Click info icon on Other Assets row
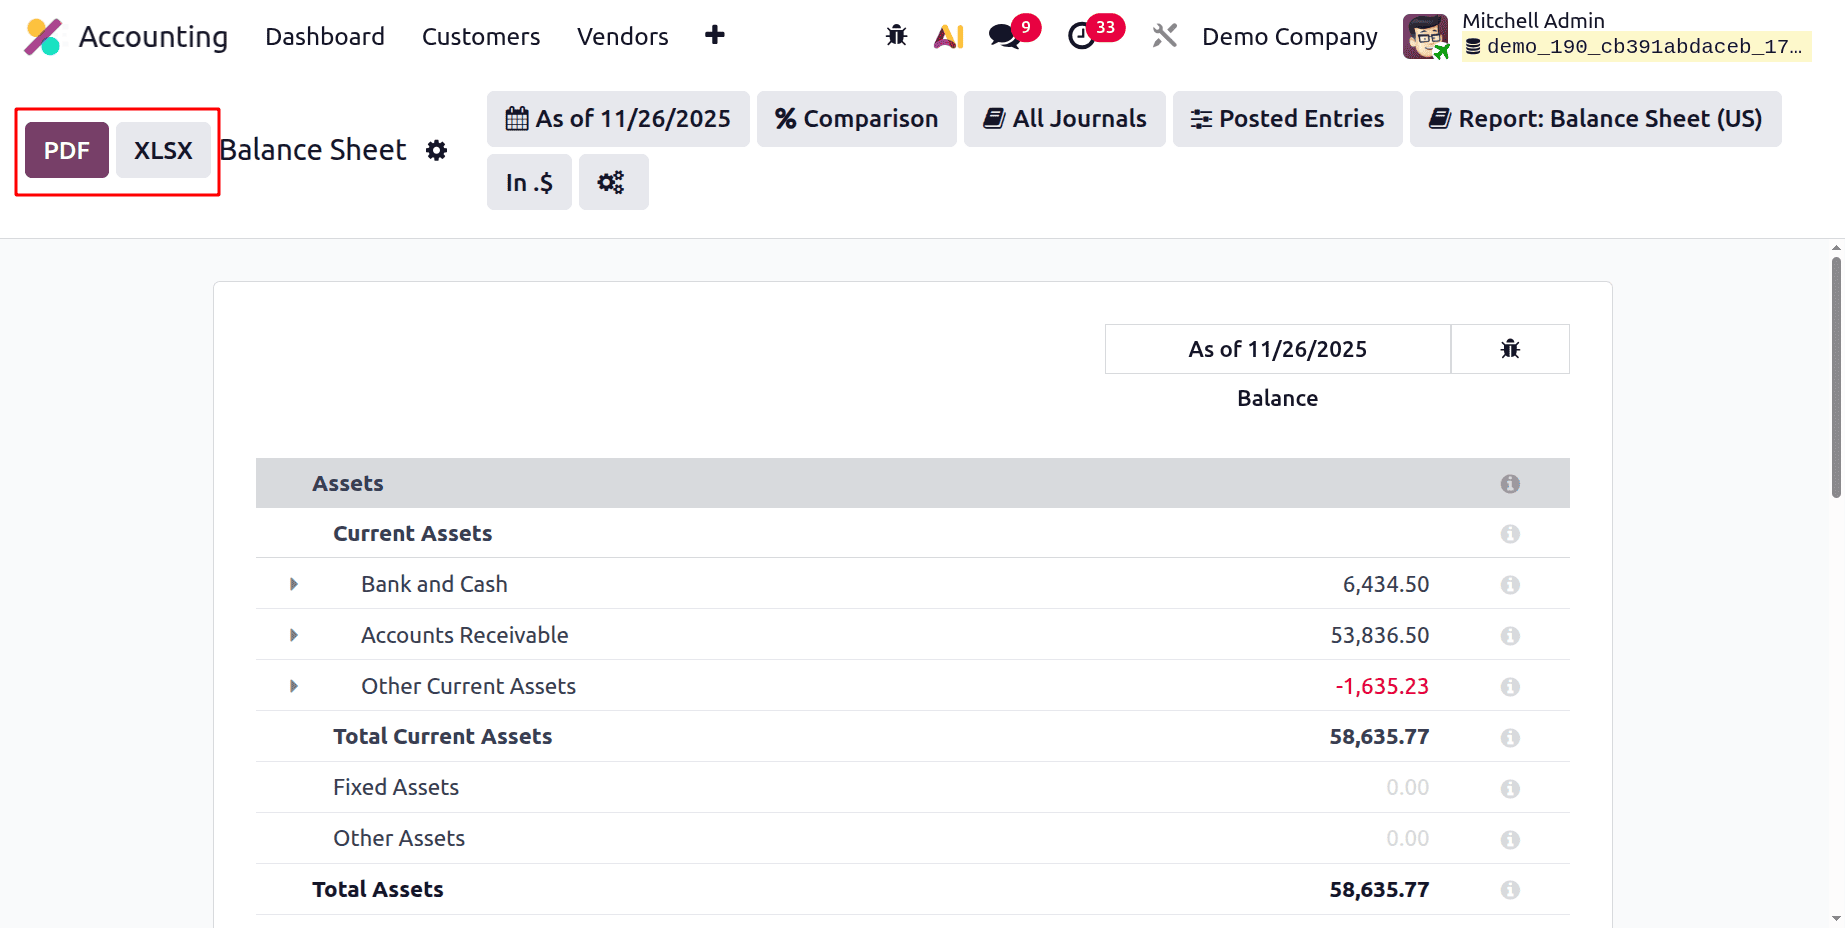The width and height of the screenshot is (1845, 928). (1510, 840)
